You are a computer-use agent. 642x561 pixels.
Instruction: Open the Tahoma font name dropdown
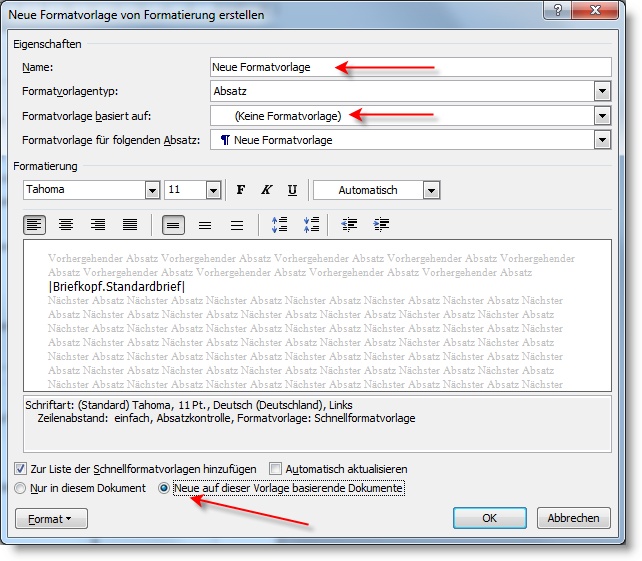[152, 190]
